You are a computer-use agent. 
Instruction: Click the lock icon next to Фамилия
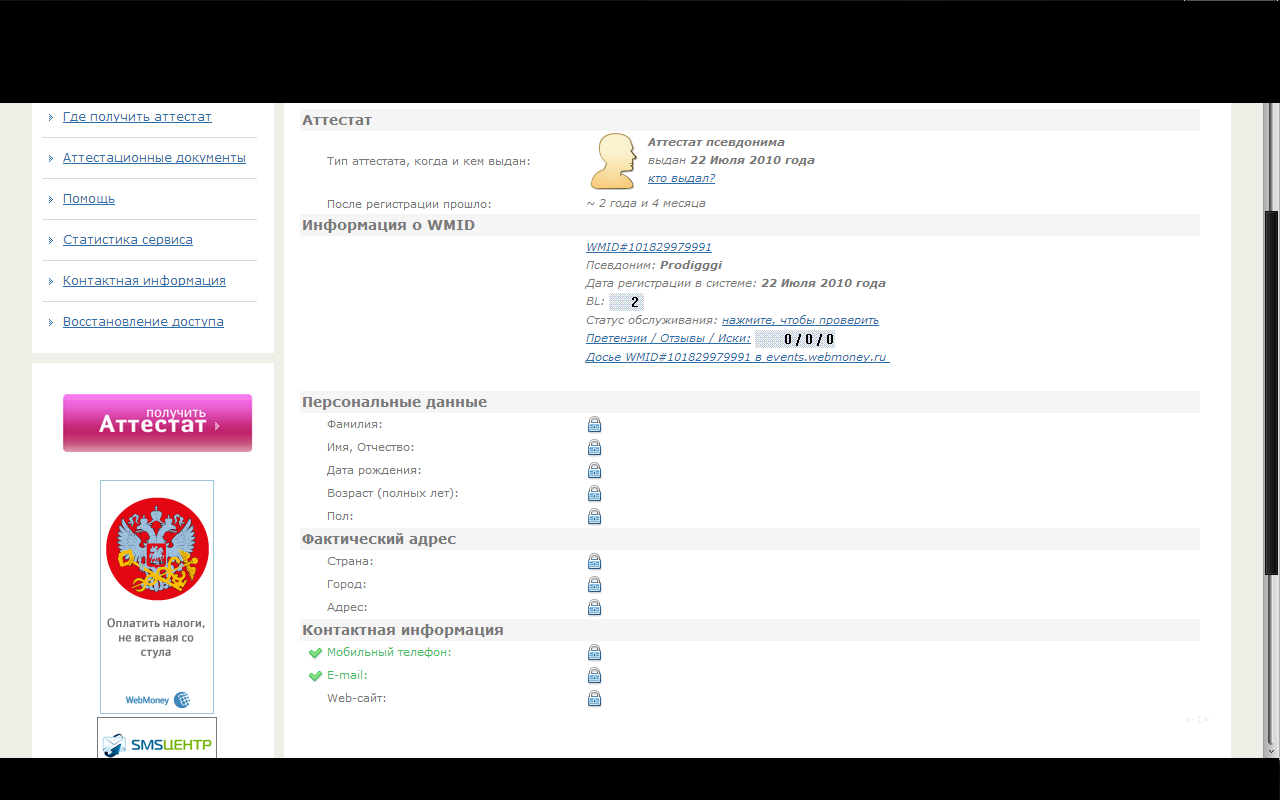click(594, 425)
